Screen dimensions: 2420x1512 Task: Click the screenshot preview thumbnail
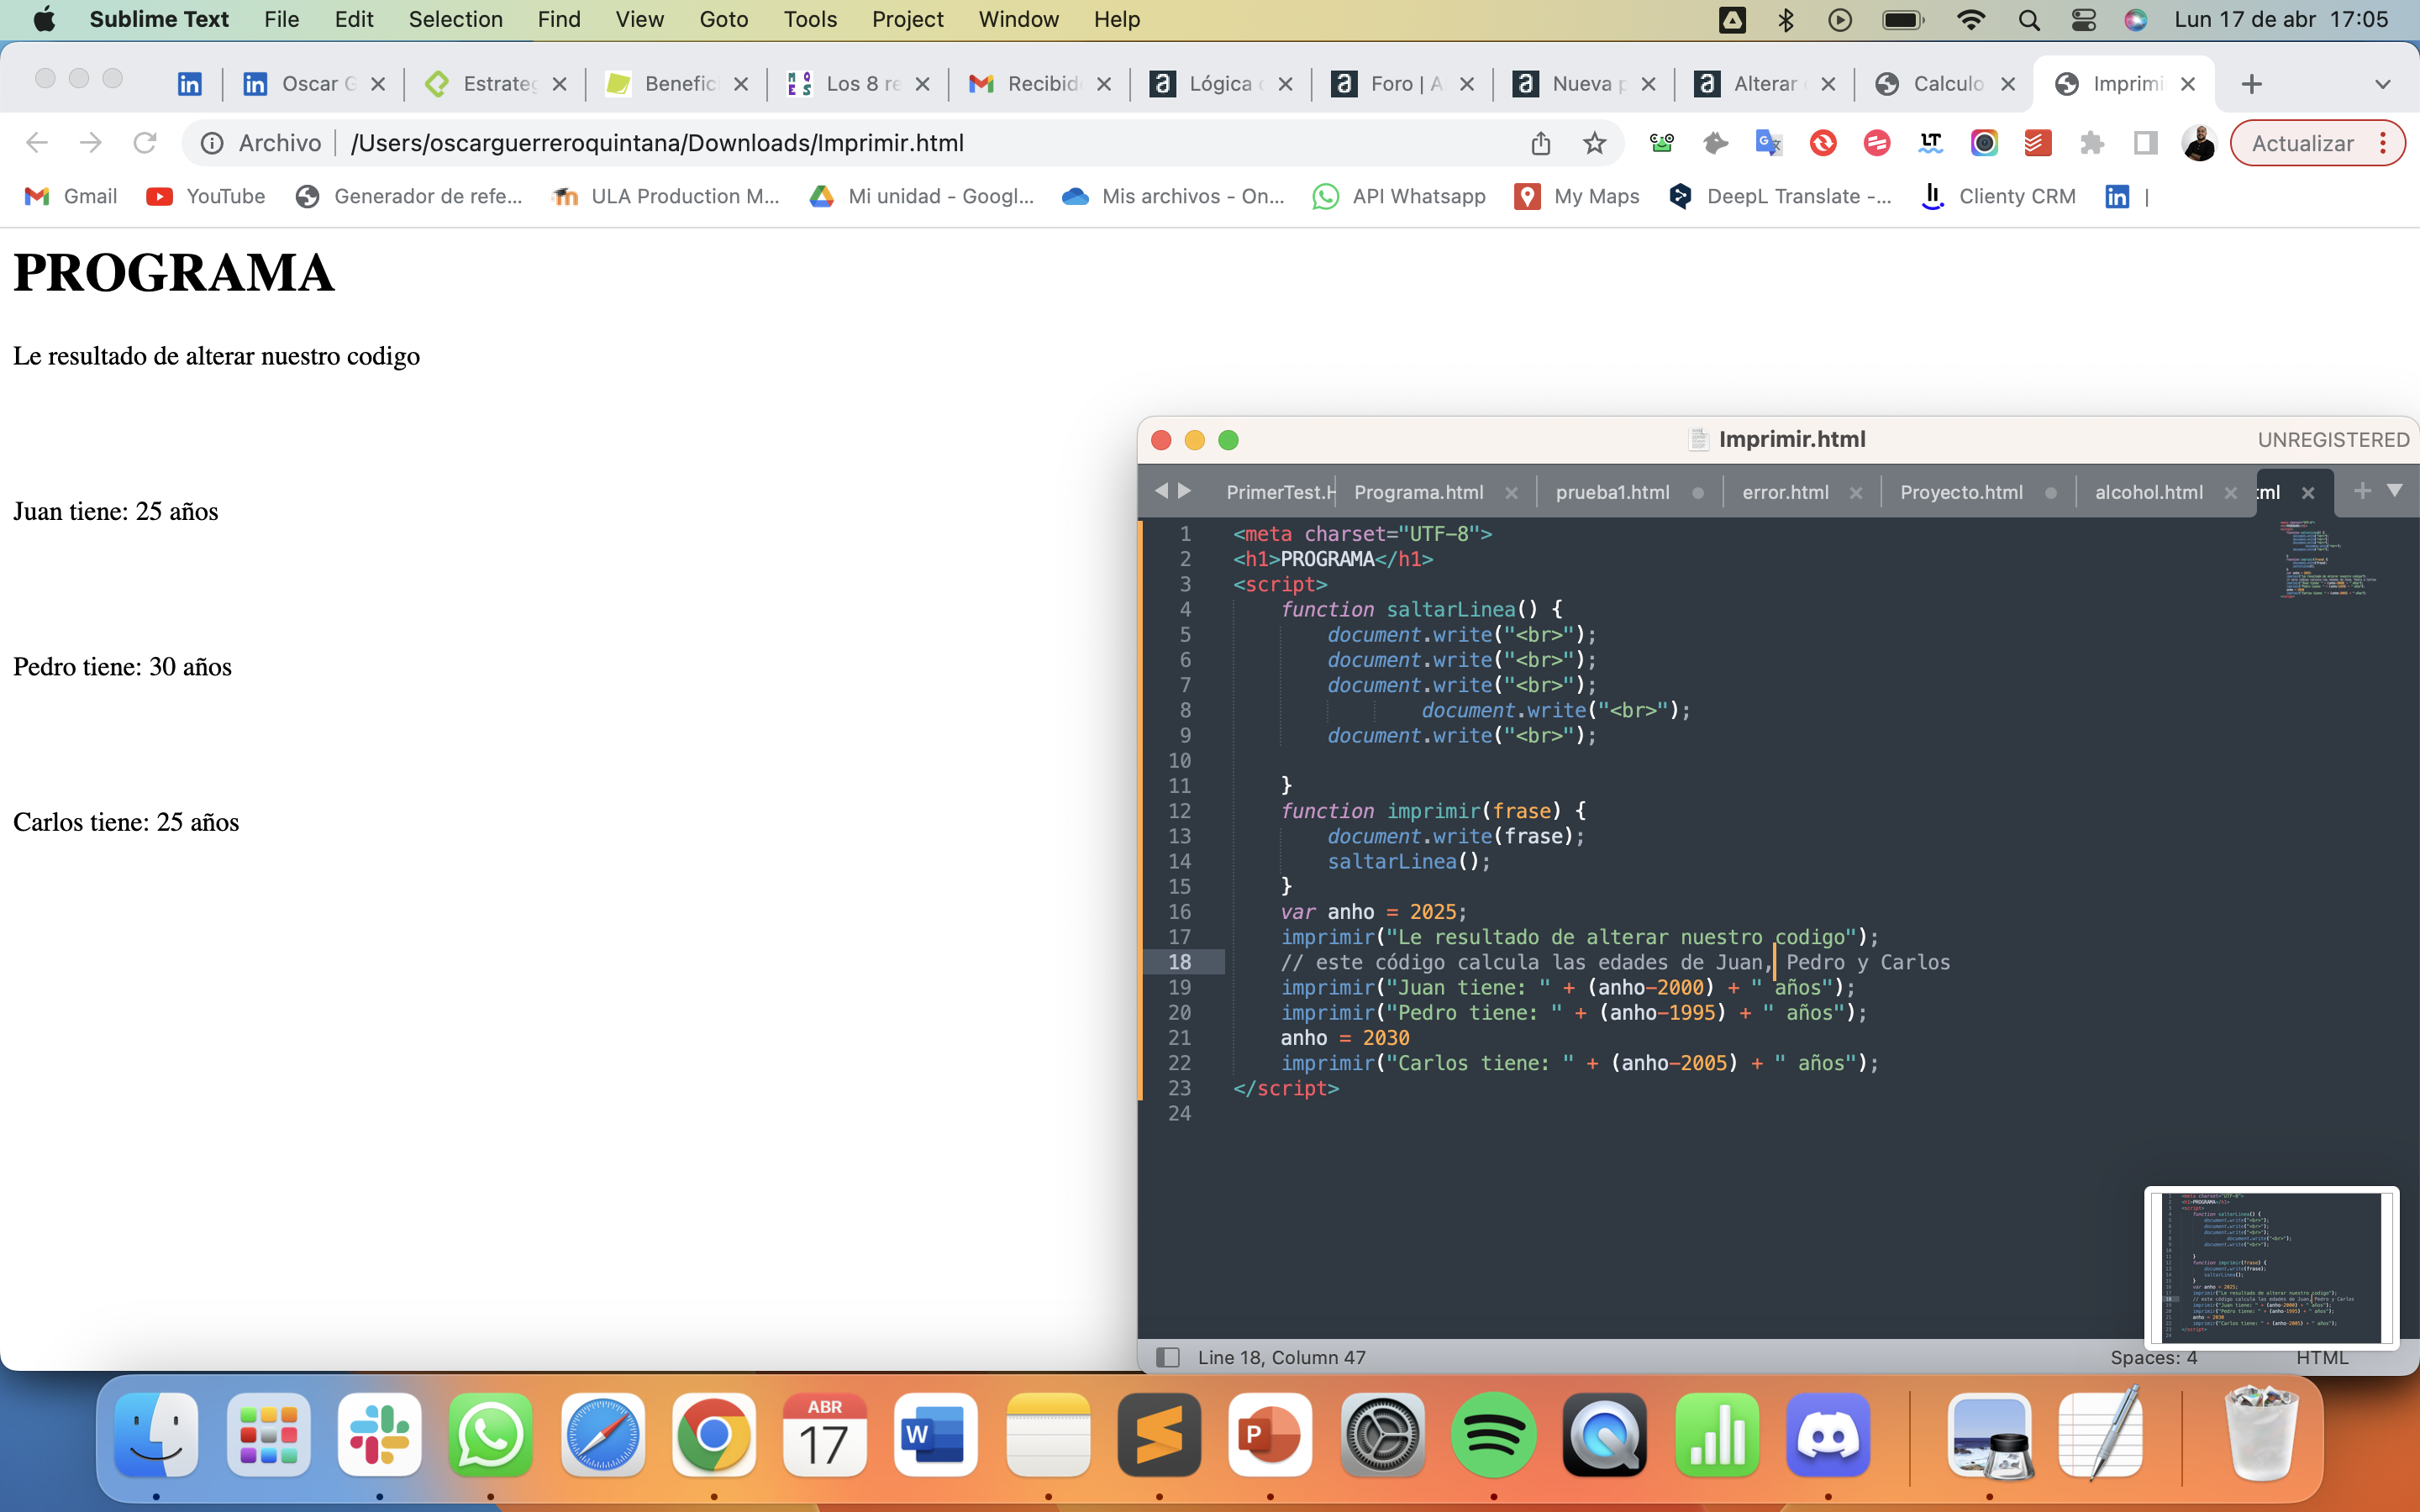pos(2271,1267)
